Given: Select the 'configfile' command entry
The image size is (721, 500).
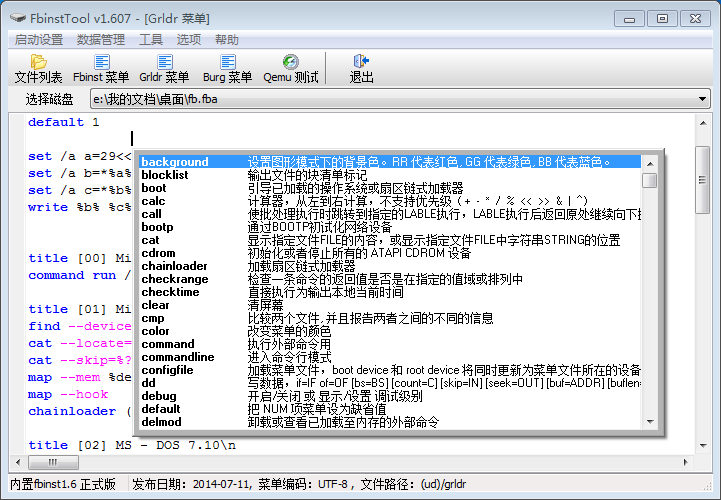Looking at the screenshot, I should point(390,370).
